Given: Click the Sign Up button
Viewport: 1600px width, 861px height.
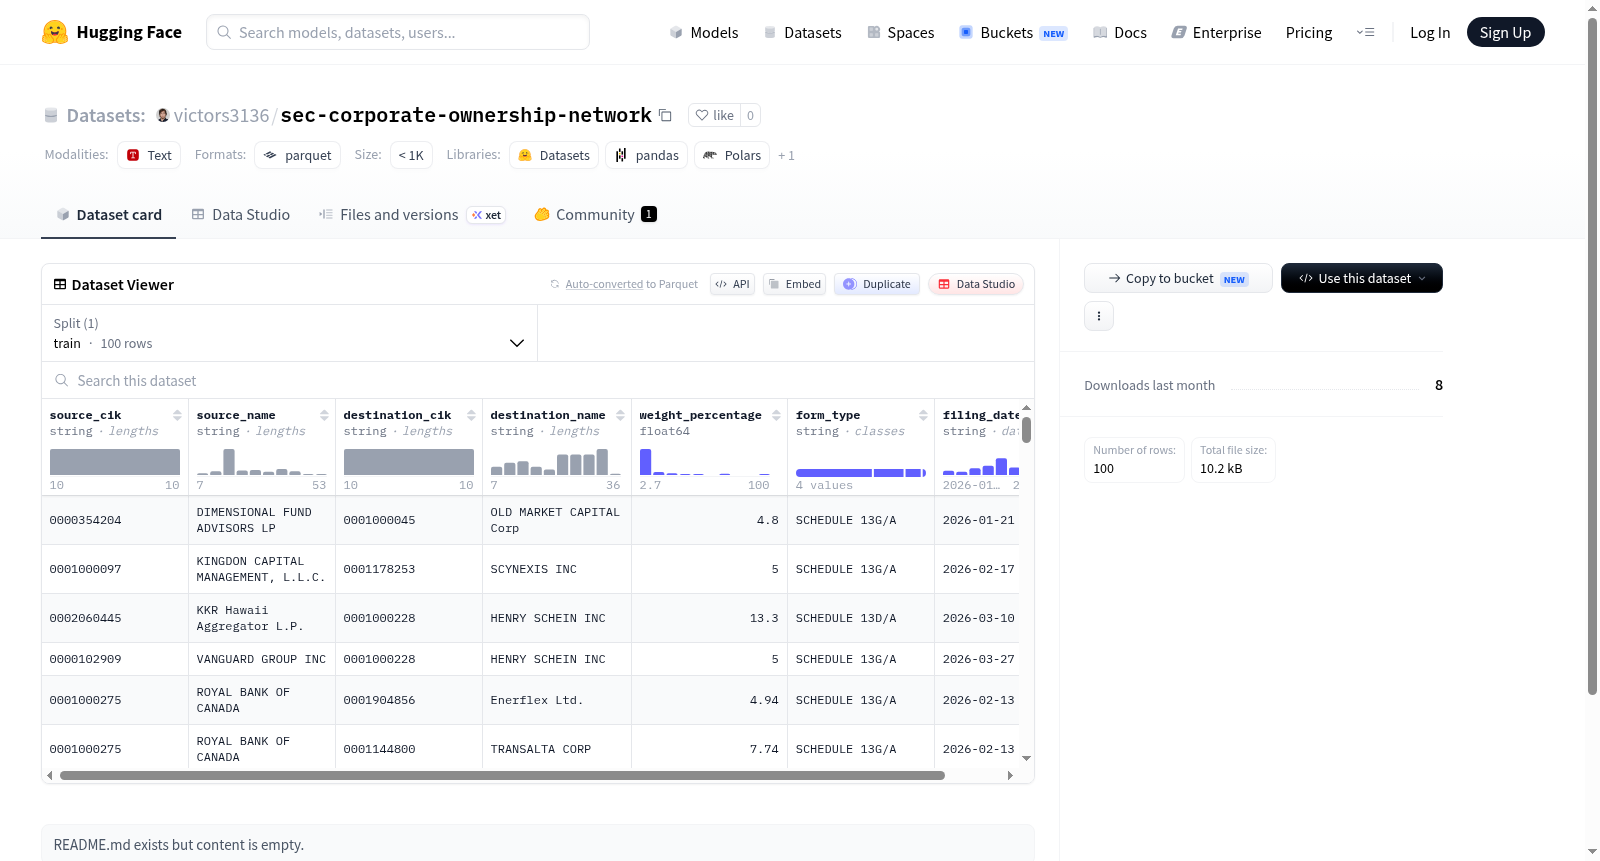Looking at the screenshot, I should pos(1505,32).
